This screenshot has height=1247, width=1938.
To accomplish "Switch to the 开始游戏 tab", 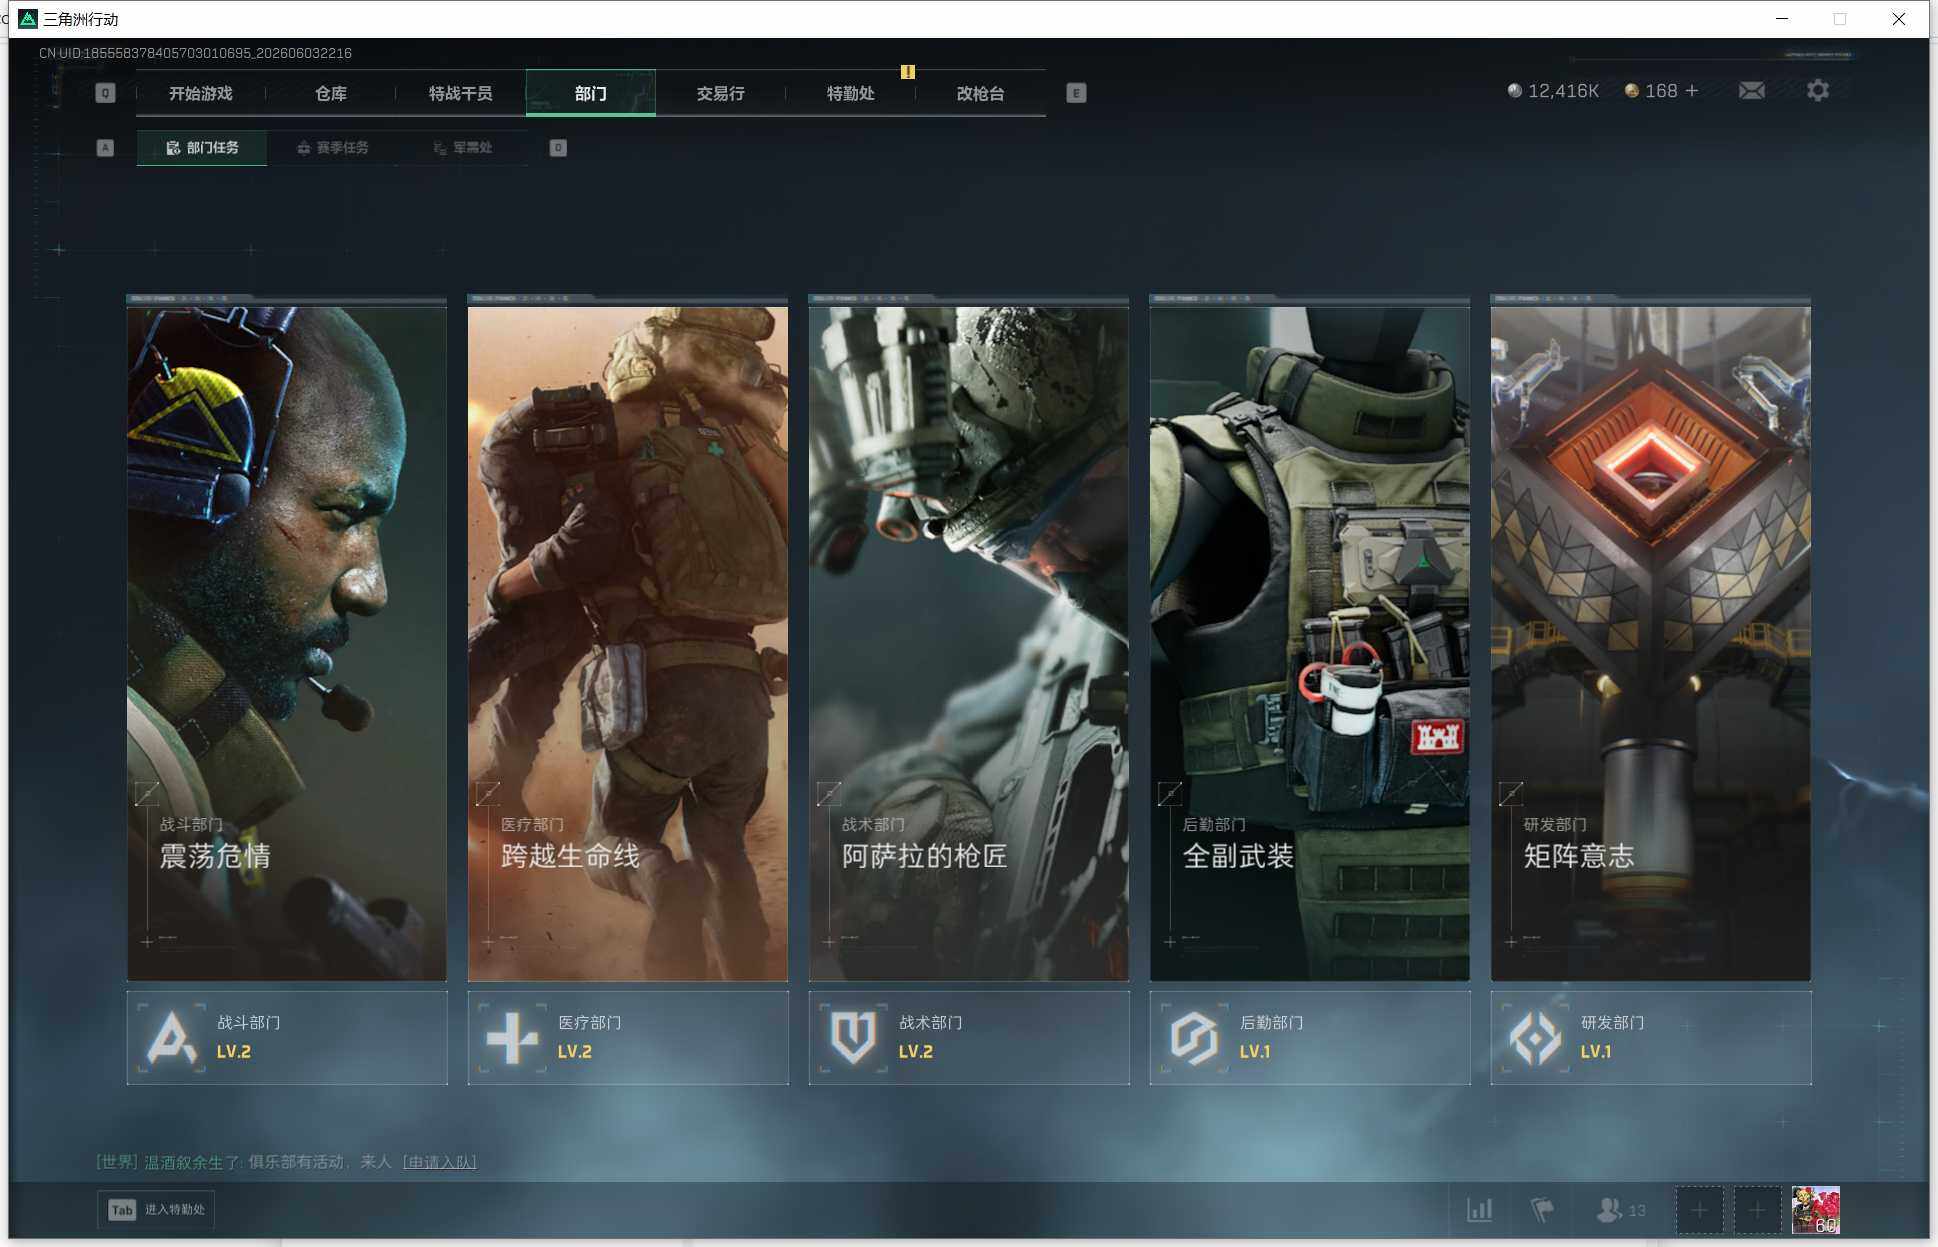I will [x=200, y=93].
